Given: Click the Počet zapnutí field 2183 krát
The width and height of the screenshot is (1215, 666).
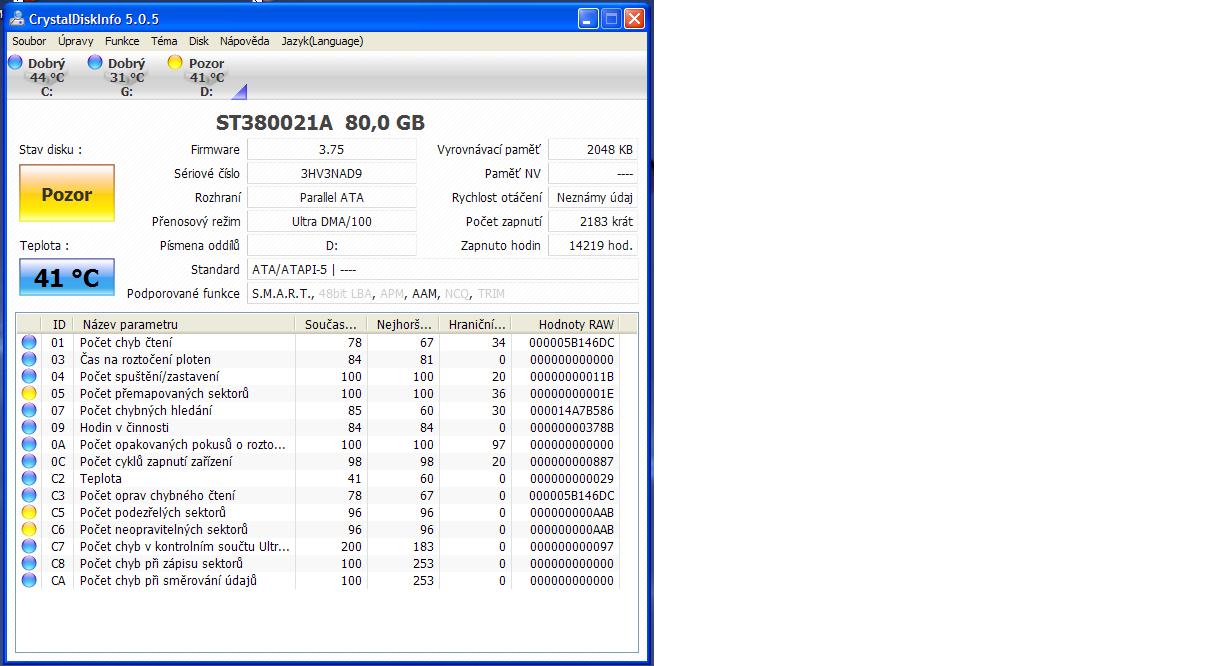Looking at the screenshot, I should pos(593,221).
